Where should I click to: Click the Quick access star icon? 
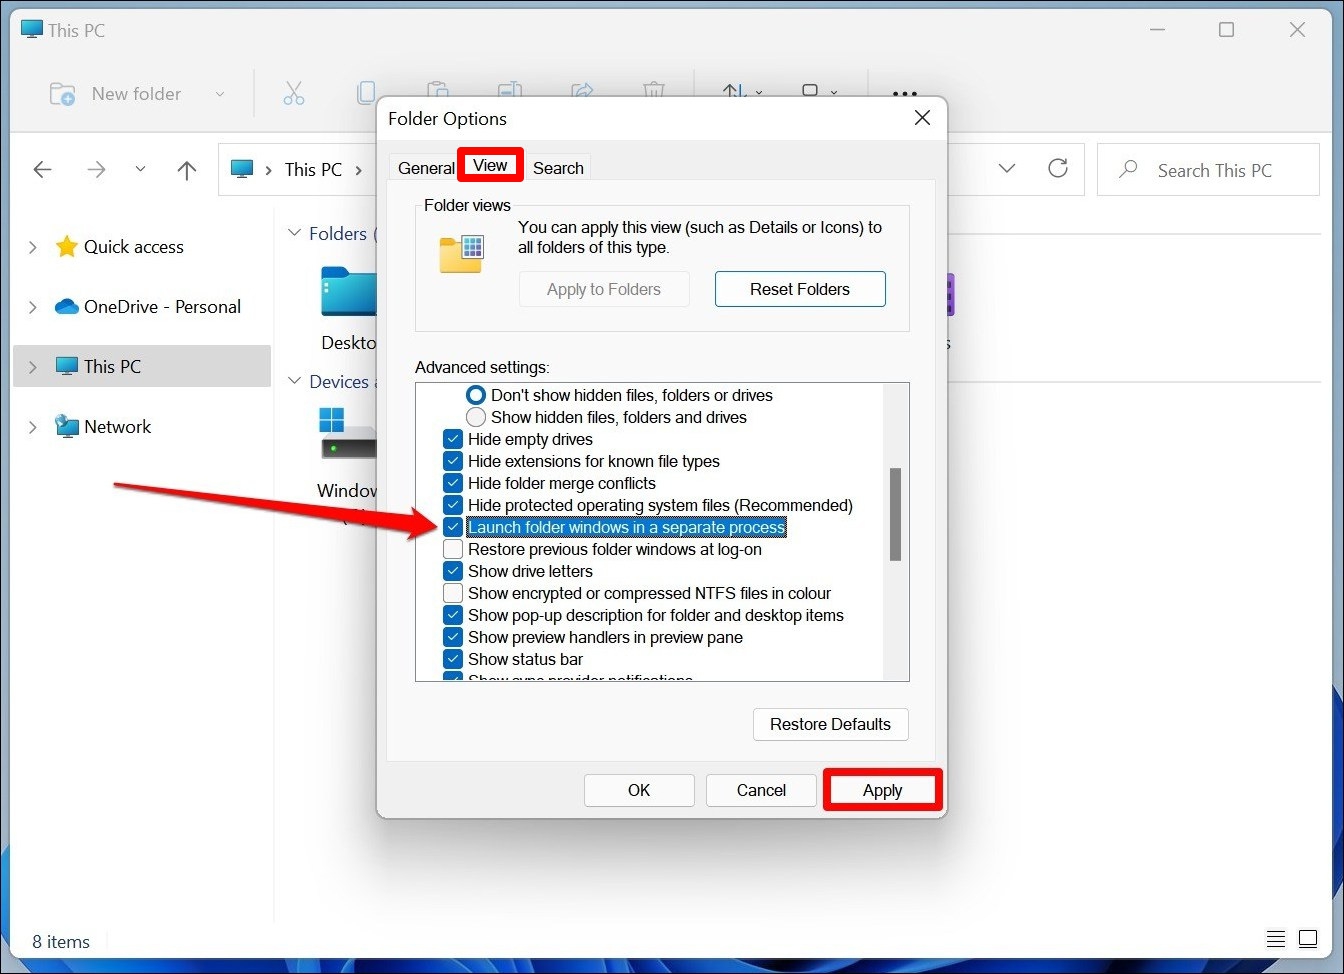[66, 247]
